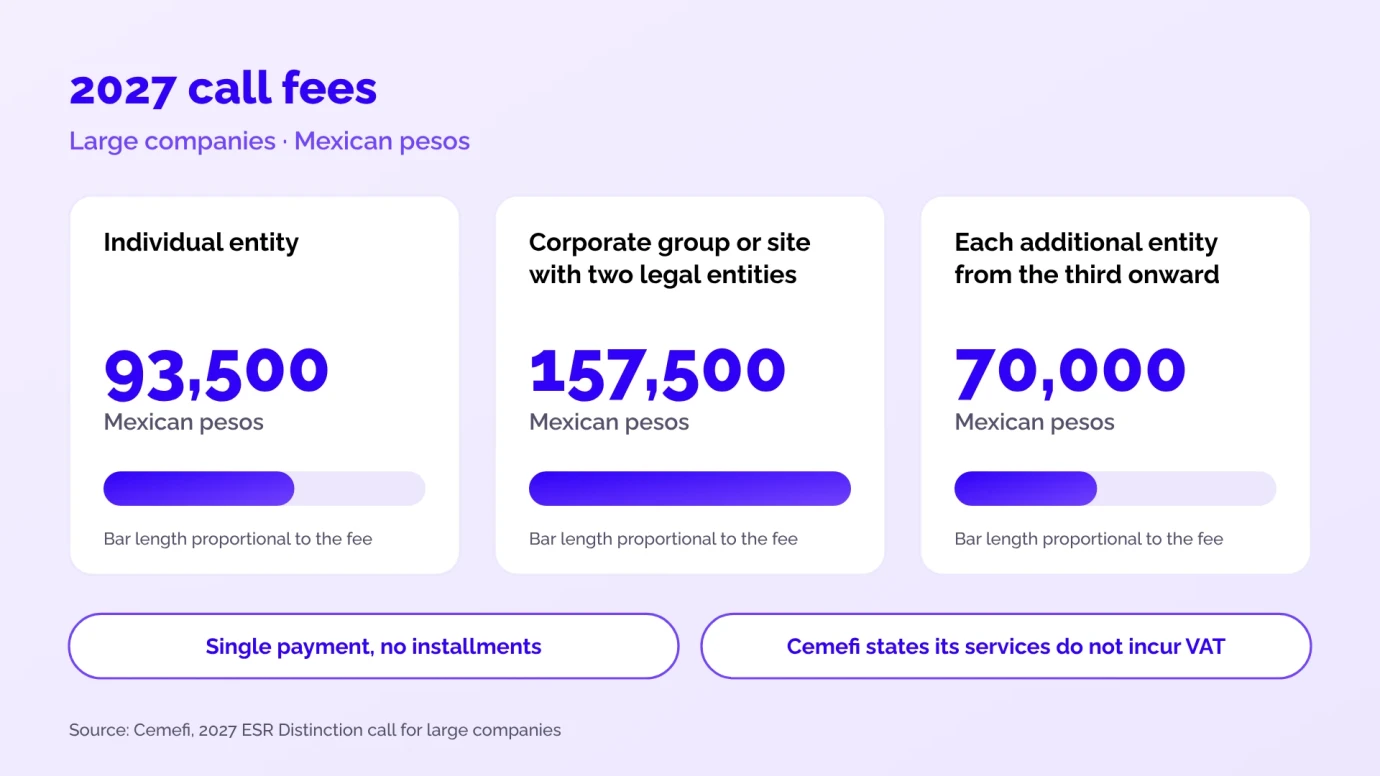Screen dimensions: 1380x776
Task: Click the "Each additional entity from the third onward" heading
Action: point(1087,258)
